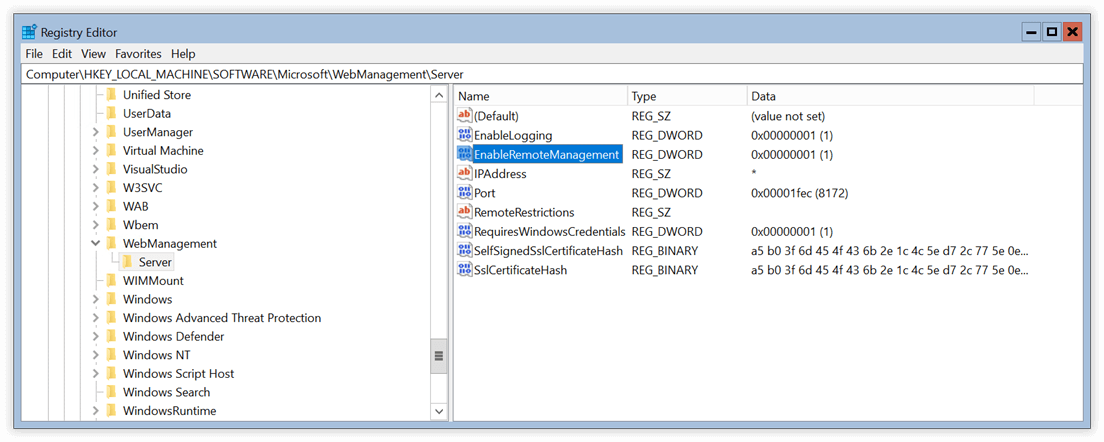Click the WAB folder icon

pyautogui.click(x=111, y=206)
